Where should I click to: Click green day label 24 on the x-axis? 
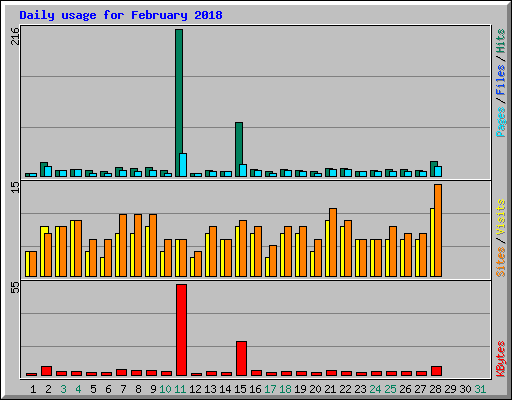pos(375,389)
